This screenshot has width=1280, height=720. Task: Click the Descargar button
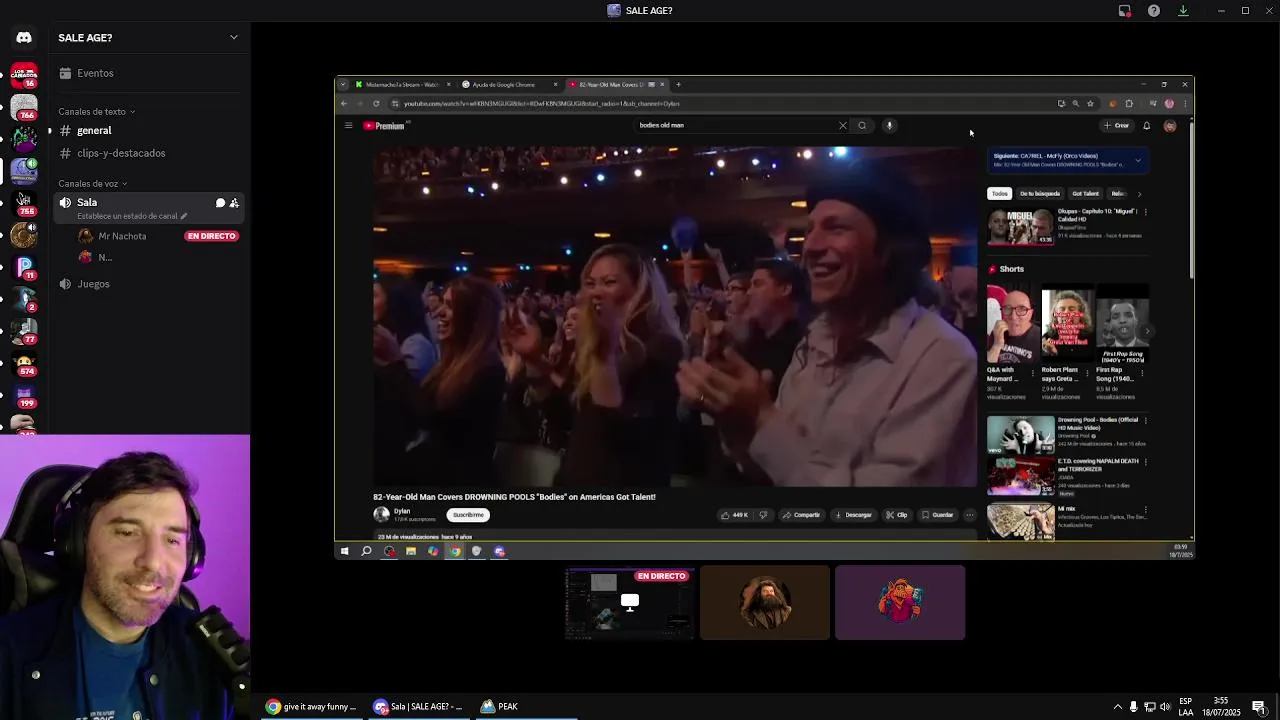pyautogui.click(x=853, y=515)
